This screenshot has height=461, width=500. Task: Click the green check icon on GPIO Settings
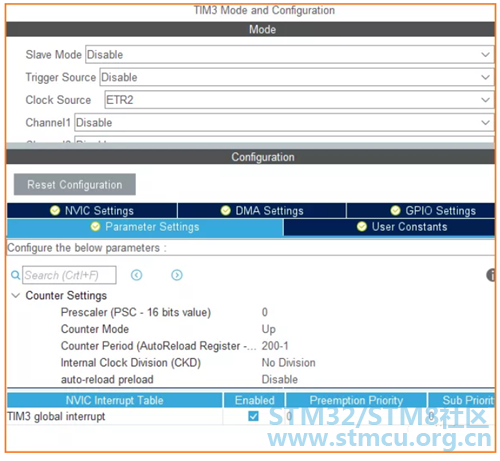(396, 211)
